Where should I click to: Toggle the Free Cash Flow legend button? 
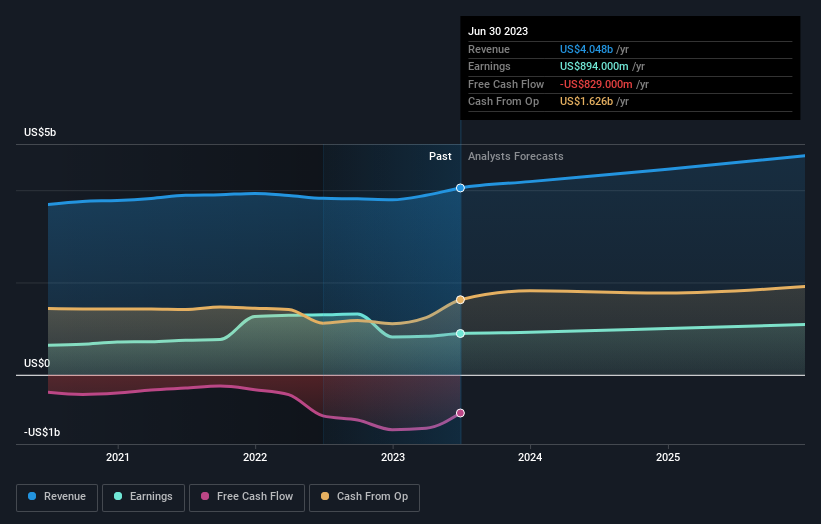(247, 497)
